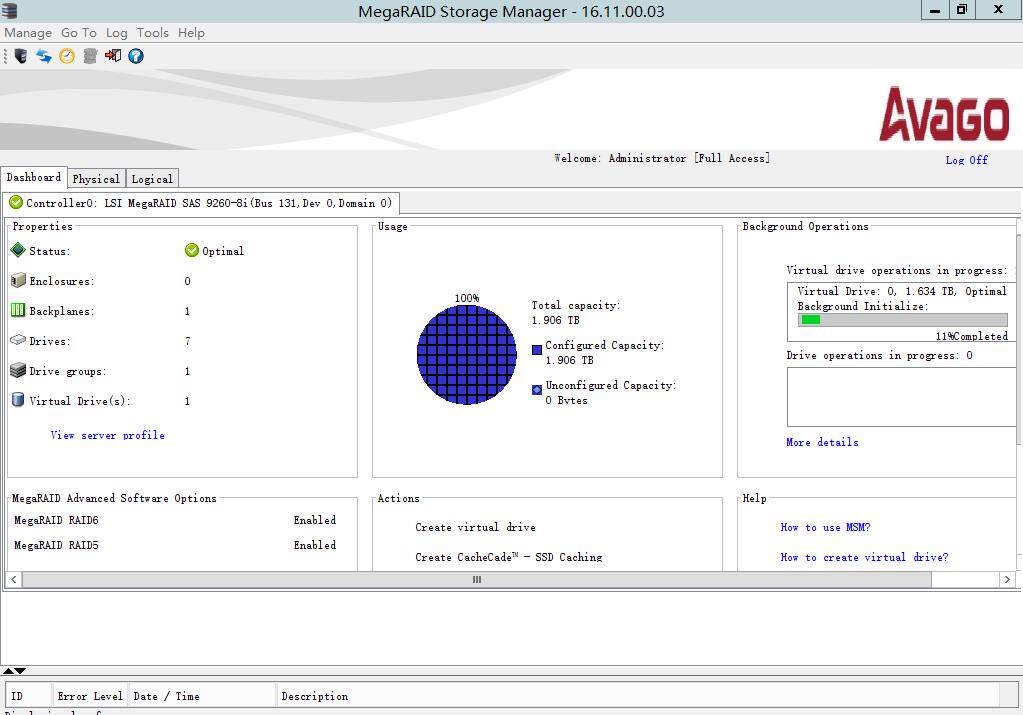Click the Total capacity 1.906 TB text
1023x715 pixels.
tap(575, 312)
